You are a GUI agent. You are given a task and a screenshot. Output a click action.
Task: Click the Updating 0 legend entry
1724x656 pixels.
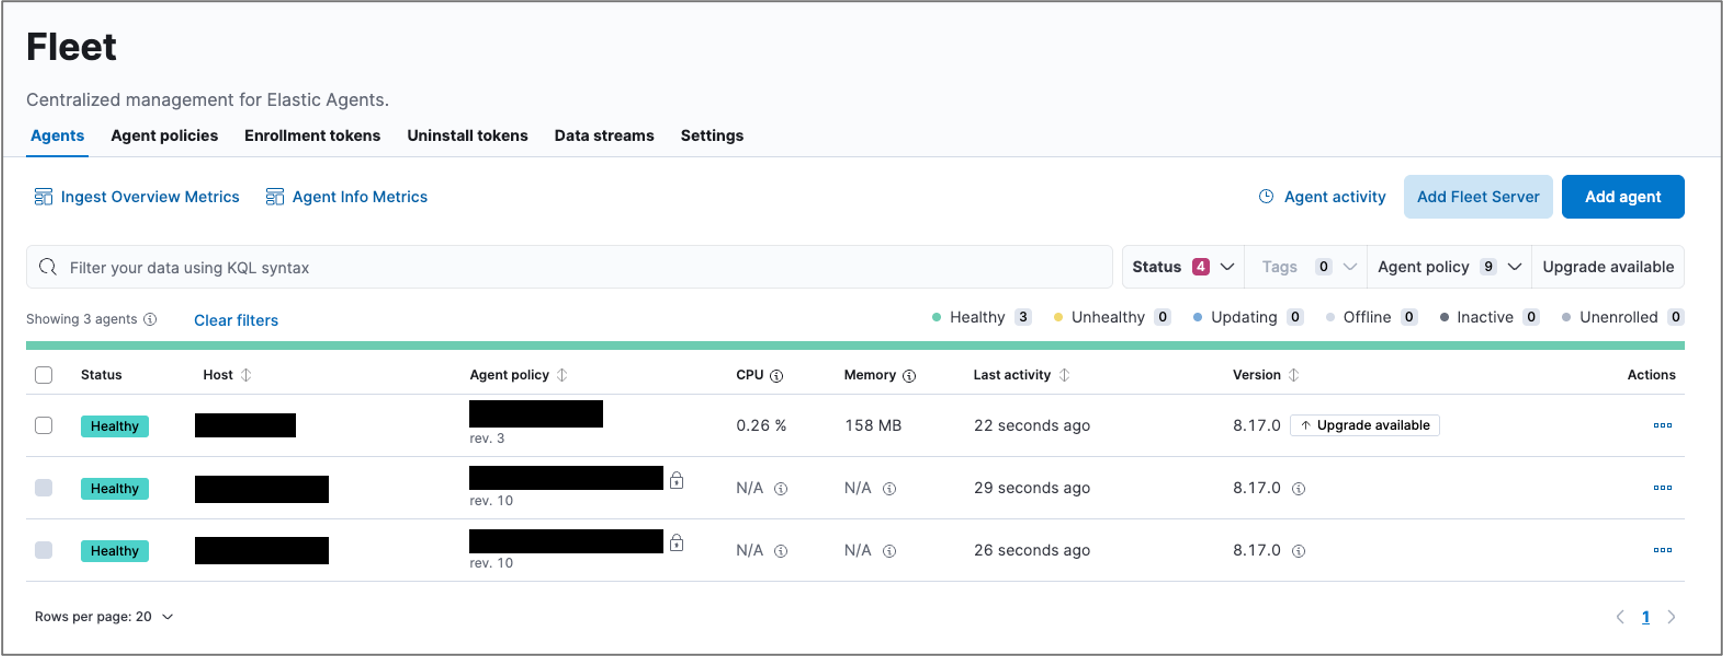(x=1248, y=317)
